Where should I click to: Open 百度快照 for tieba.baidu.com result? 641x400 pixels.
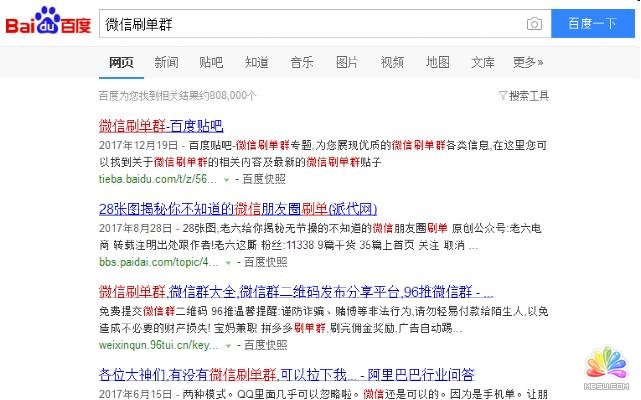pyautogui.click(x=264, y=179)
